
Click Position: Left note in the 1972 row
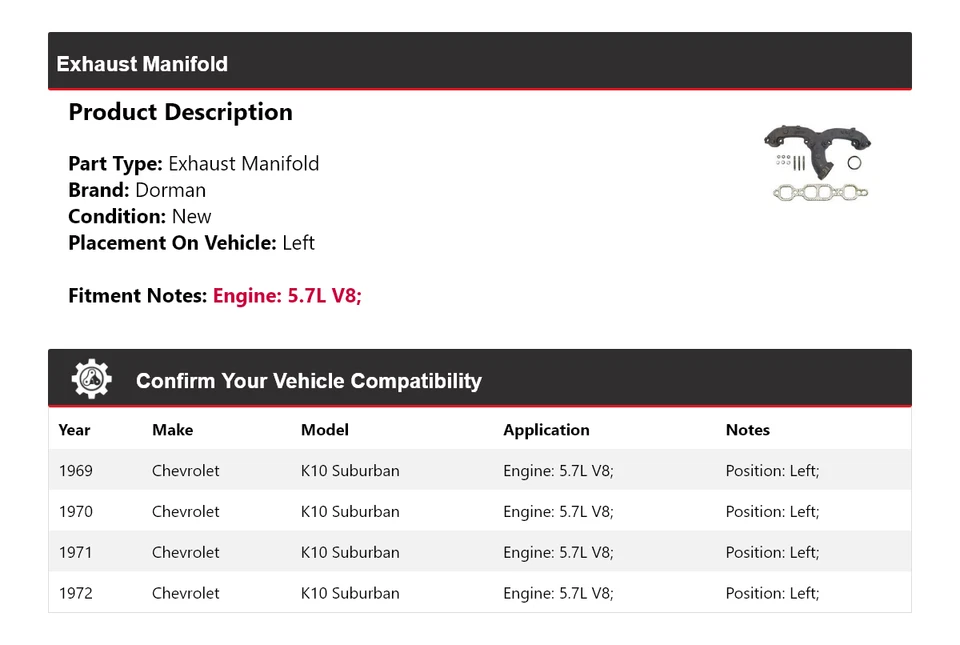(772, 593)
